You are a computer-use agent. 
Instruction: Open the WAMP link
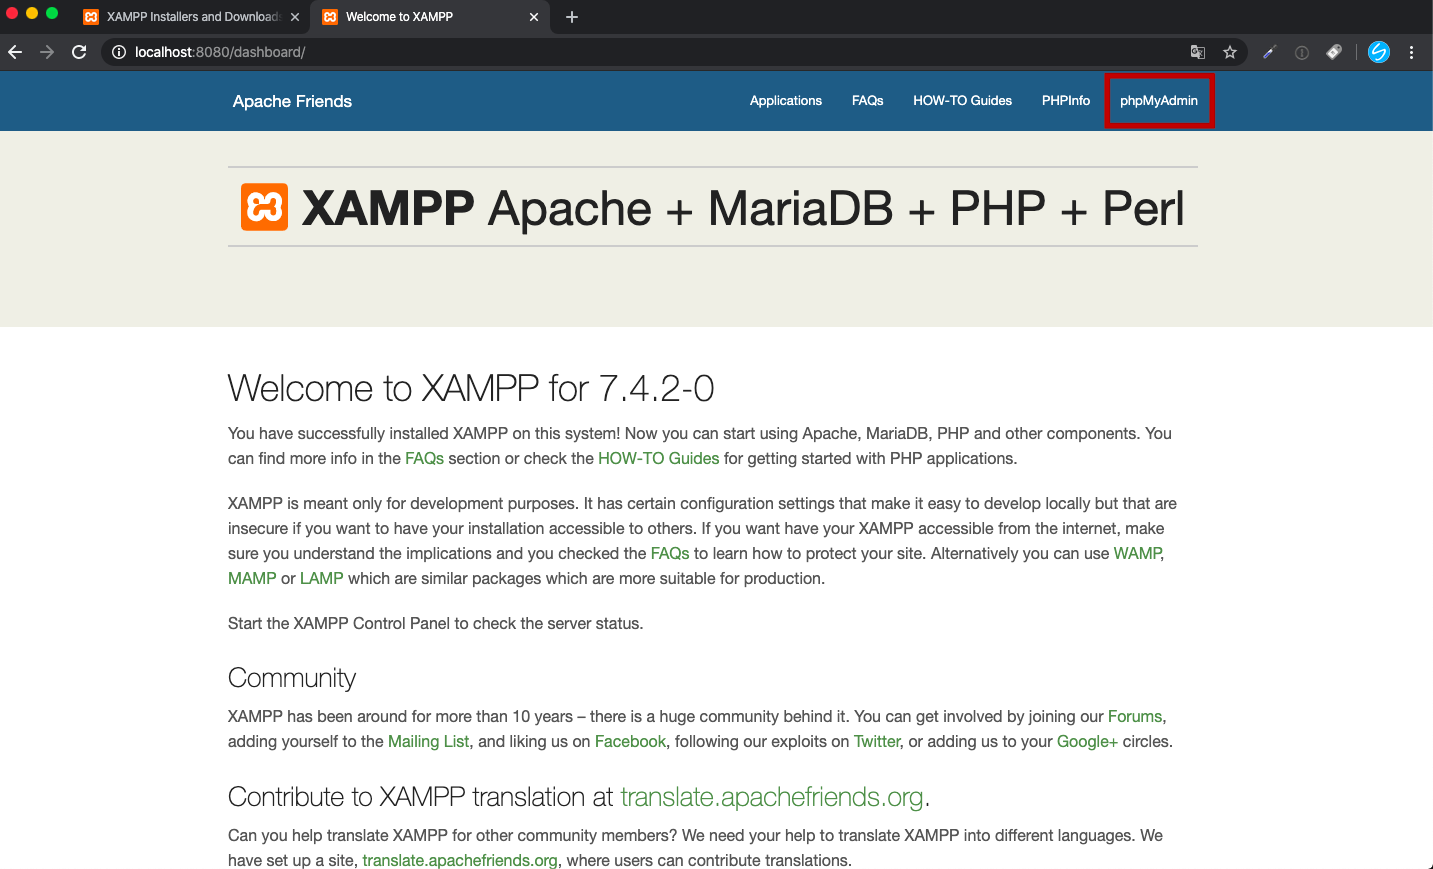point(1138,553)
